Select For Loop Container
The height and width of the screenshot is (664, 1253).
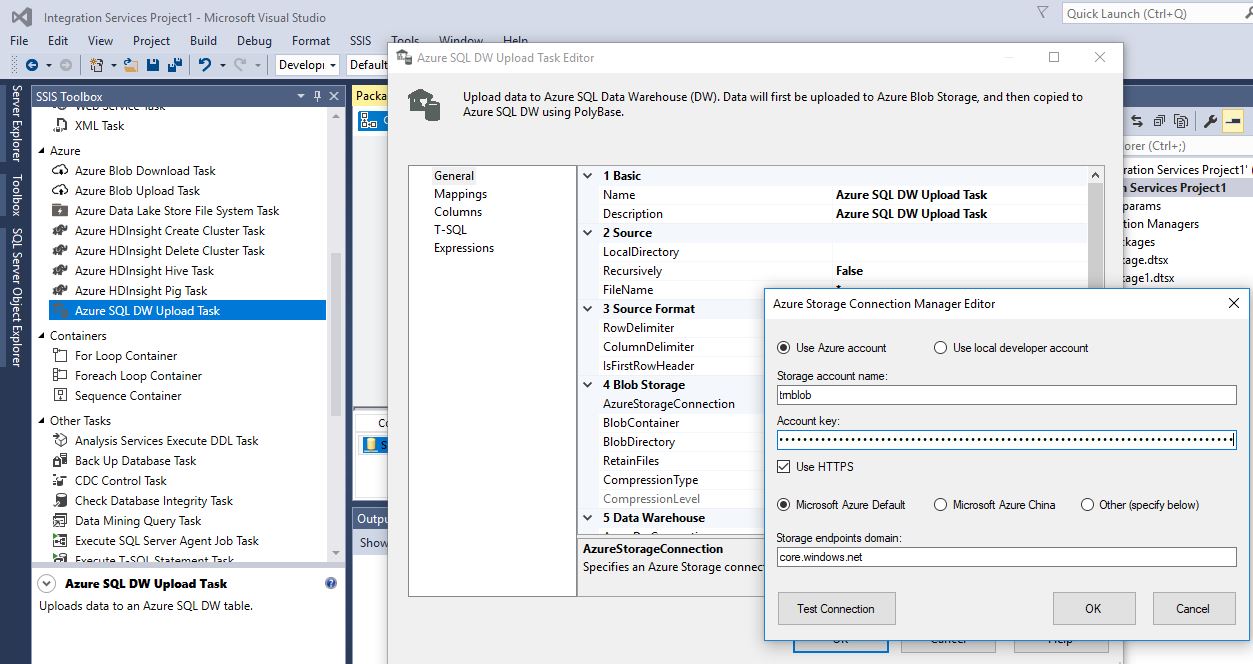[x=126, y=356]
